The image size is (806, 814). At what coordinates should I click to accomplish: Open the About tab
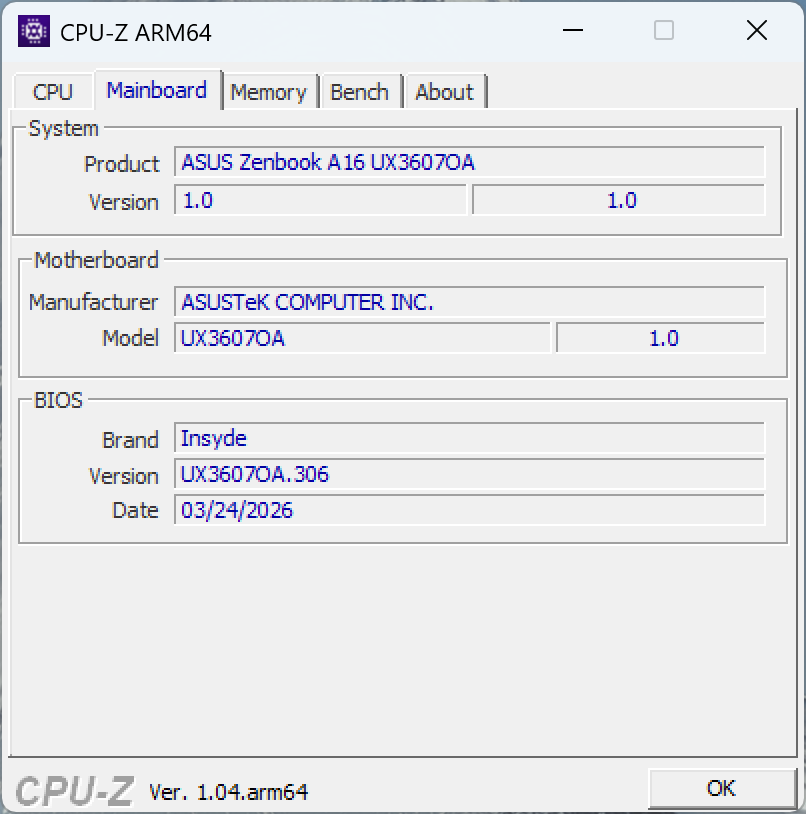click(444, 92)
